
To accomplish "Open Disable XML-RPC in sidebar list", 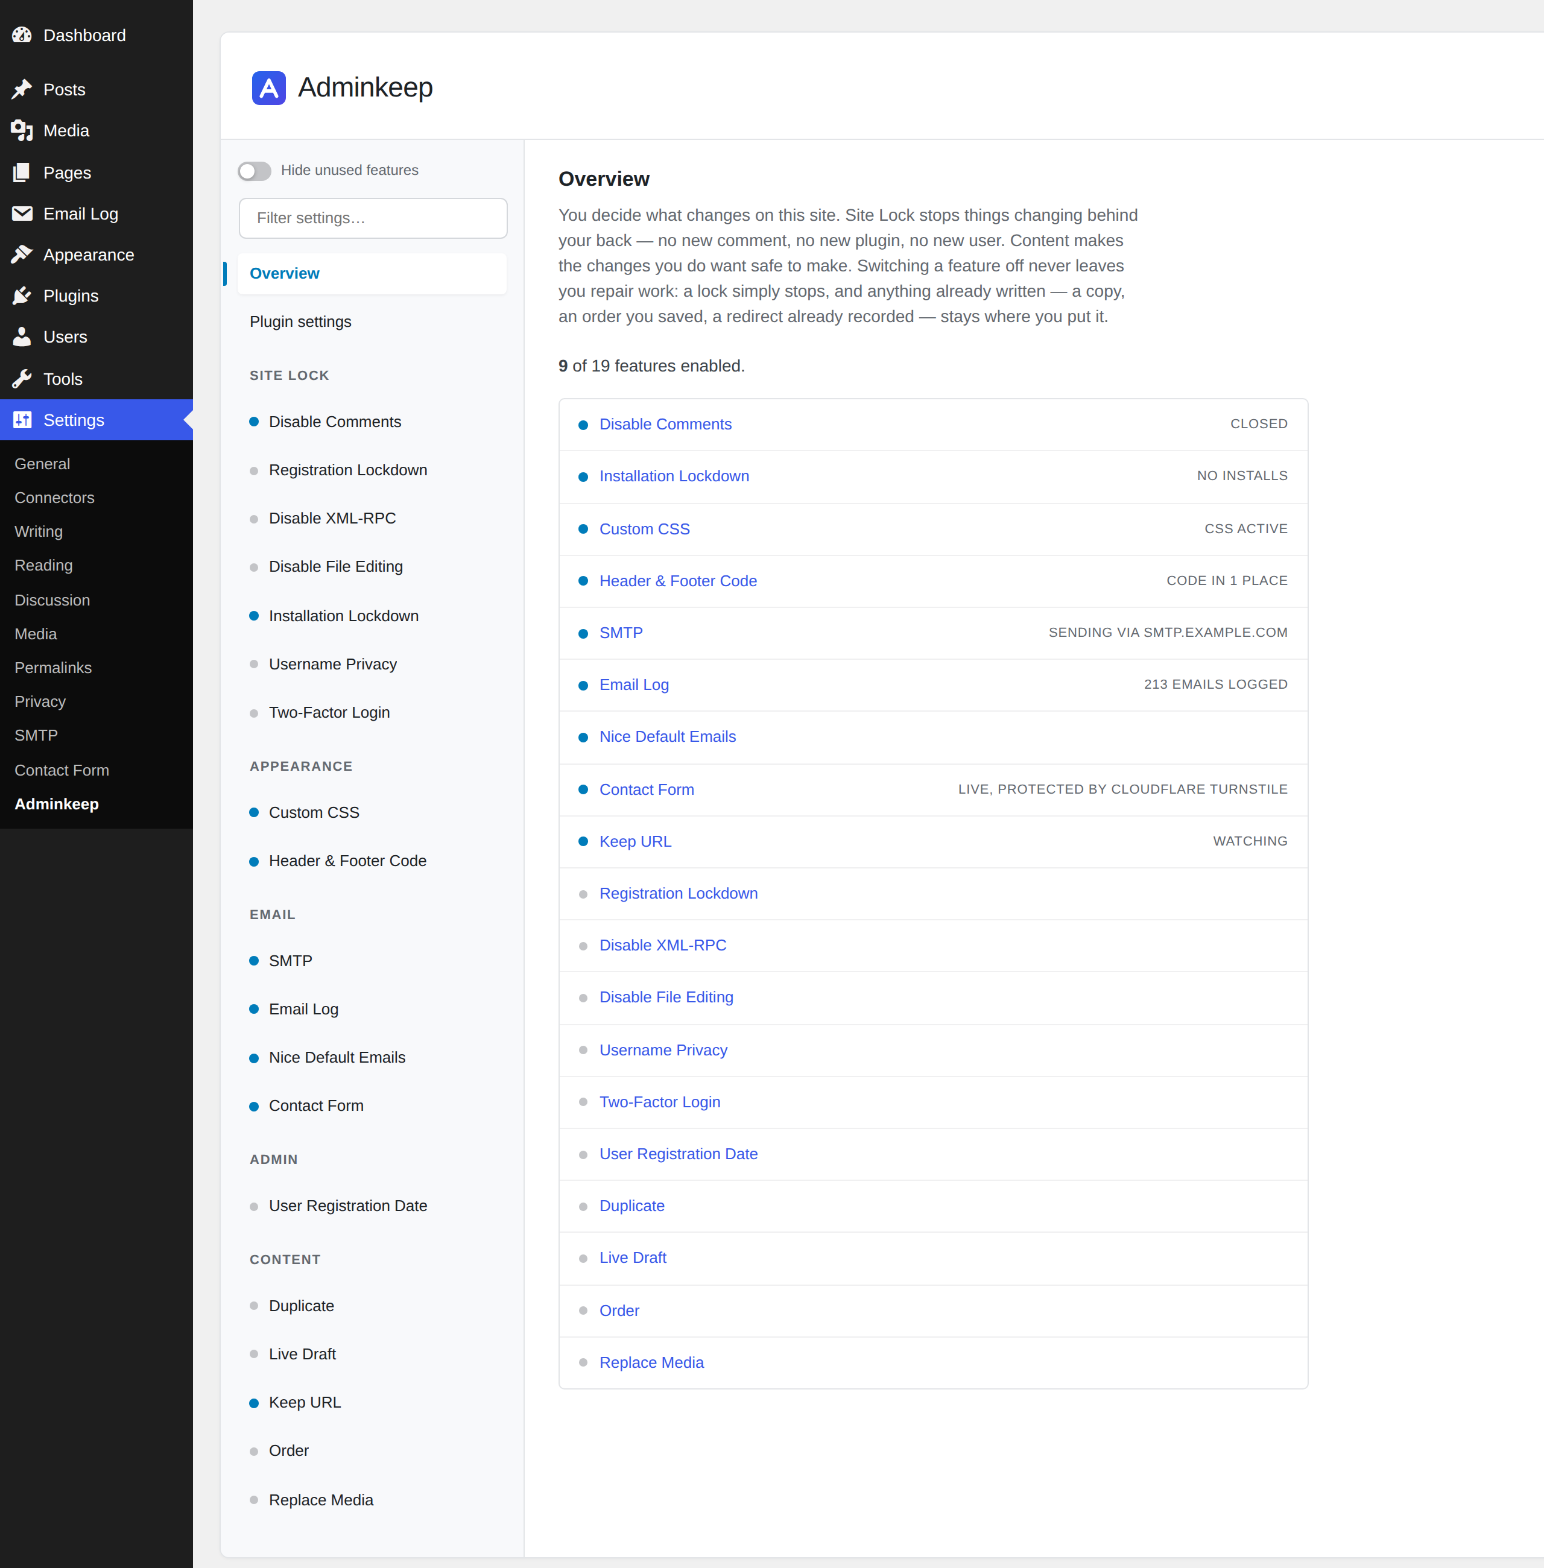I will (x=332, y=518).
